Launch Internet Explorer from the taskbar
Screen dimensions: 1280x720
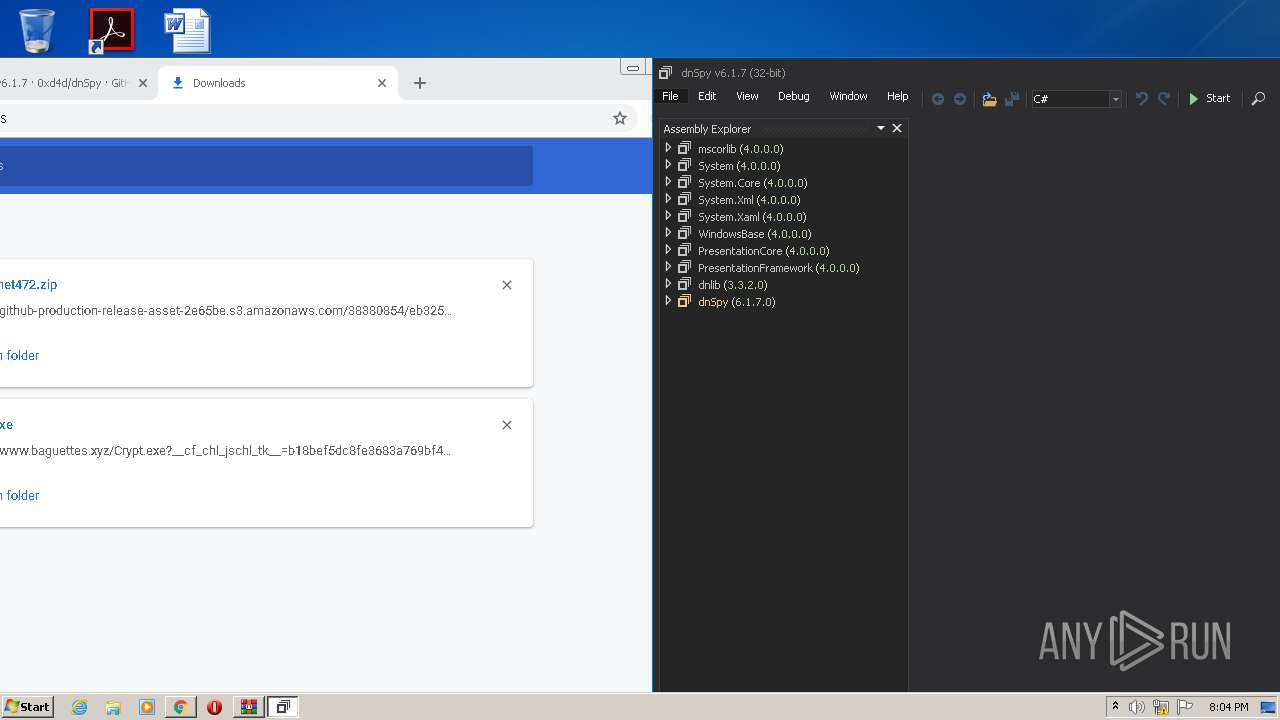(x=80, y=707)
